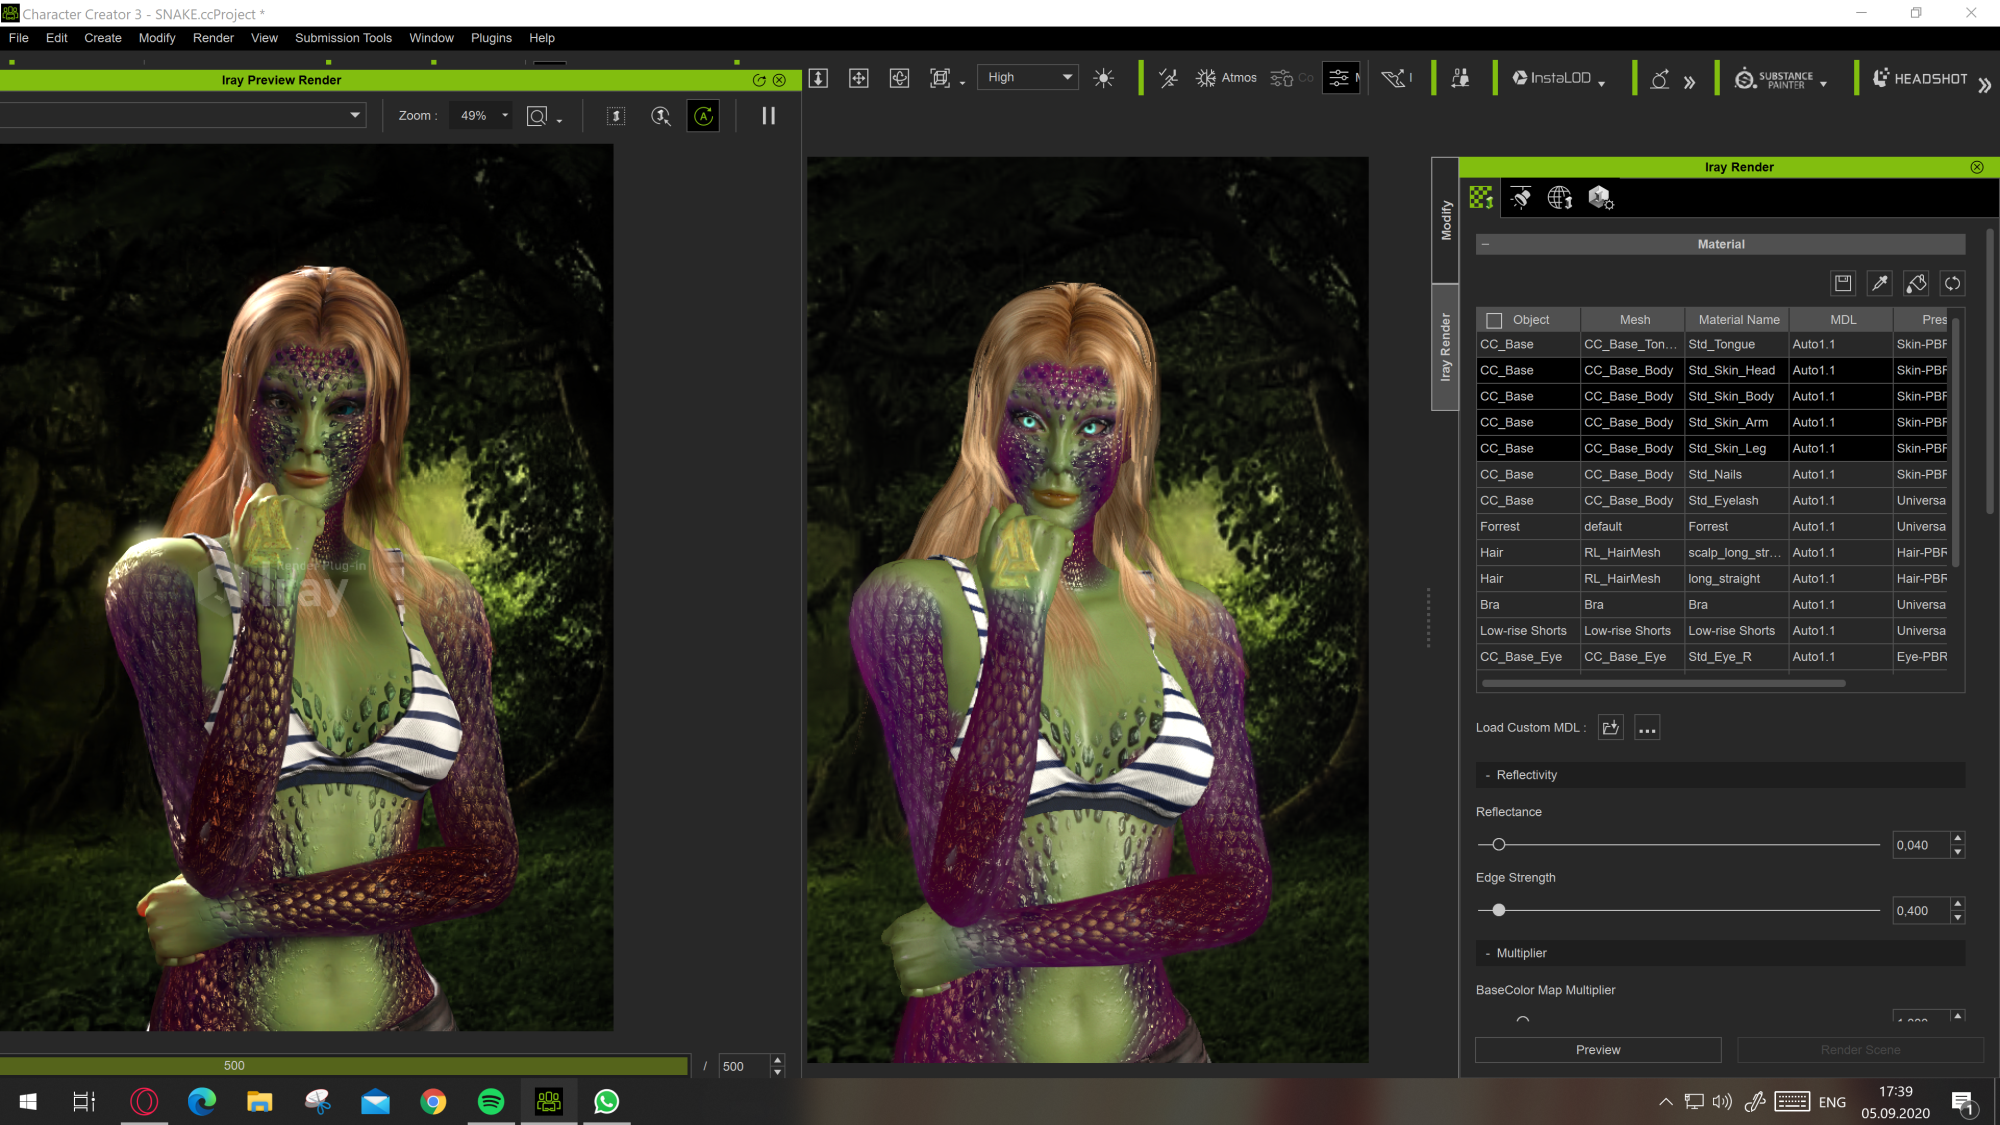Open the Submission Tools menu

(x=343, y=38)
